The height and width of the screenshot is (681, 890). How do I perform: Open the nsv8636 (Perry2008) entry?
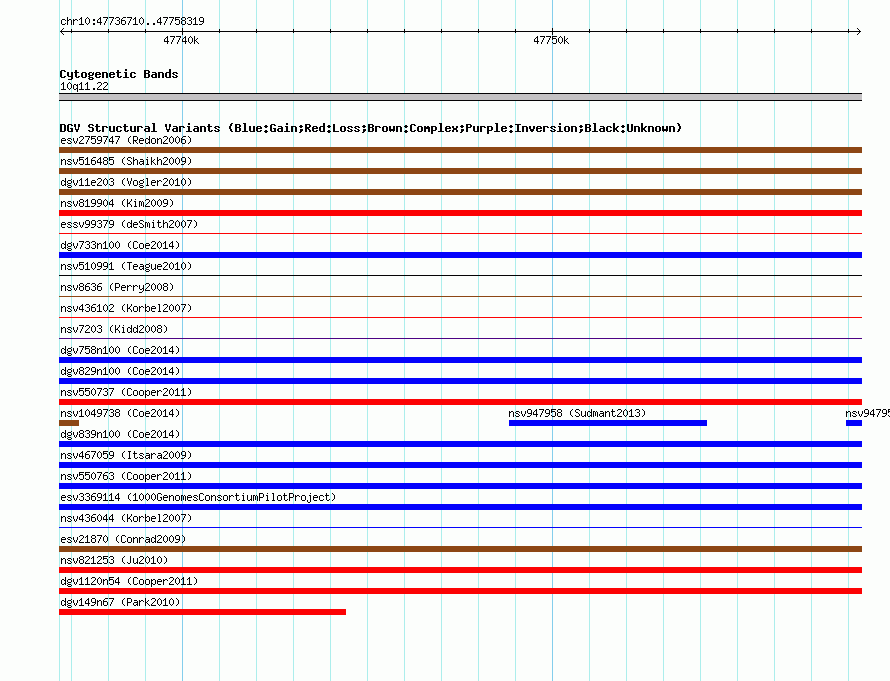[117, 287]
